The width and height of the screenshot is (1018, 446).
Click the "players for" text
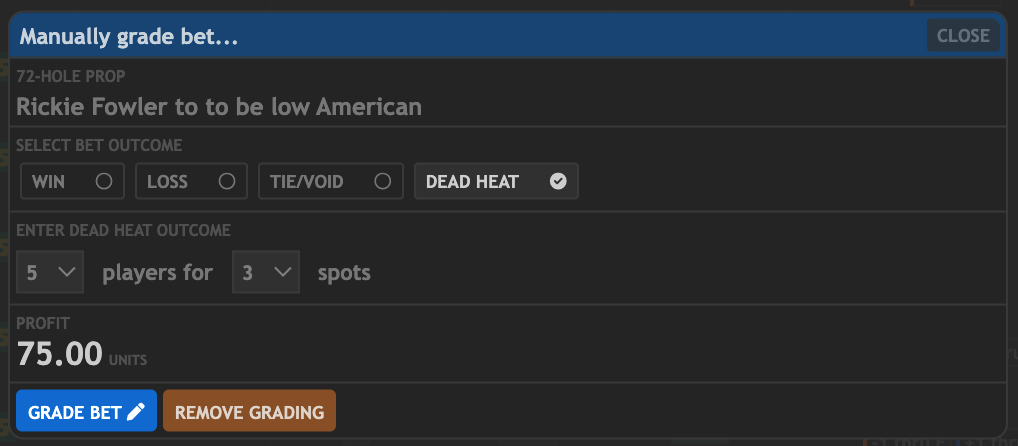(x=157, y=272)
